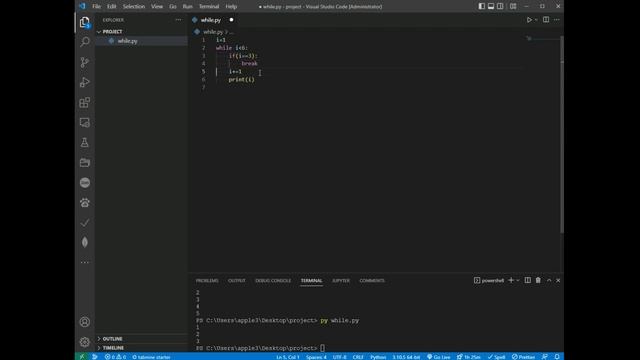This screenshot has height=360, width=640.
Task: Show additional views with activity bar ellipsis
Action: (x=84, y=262)
